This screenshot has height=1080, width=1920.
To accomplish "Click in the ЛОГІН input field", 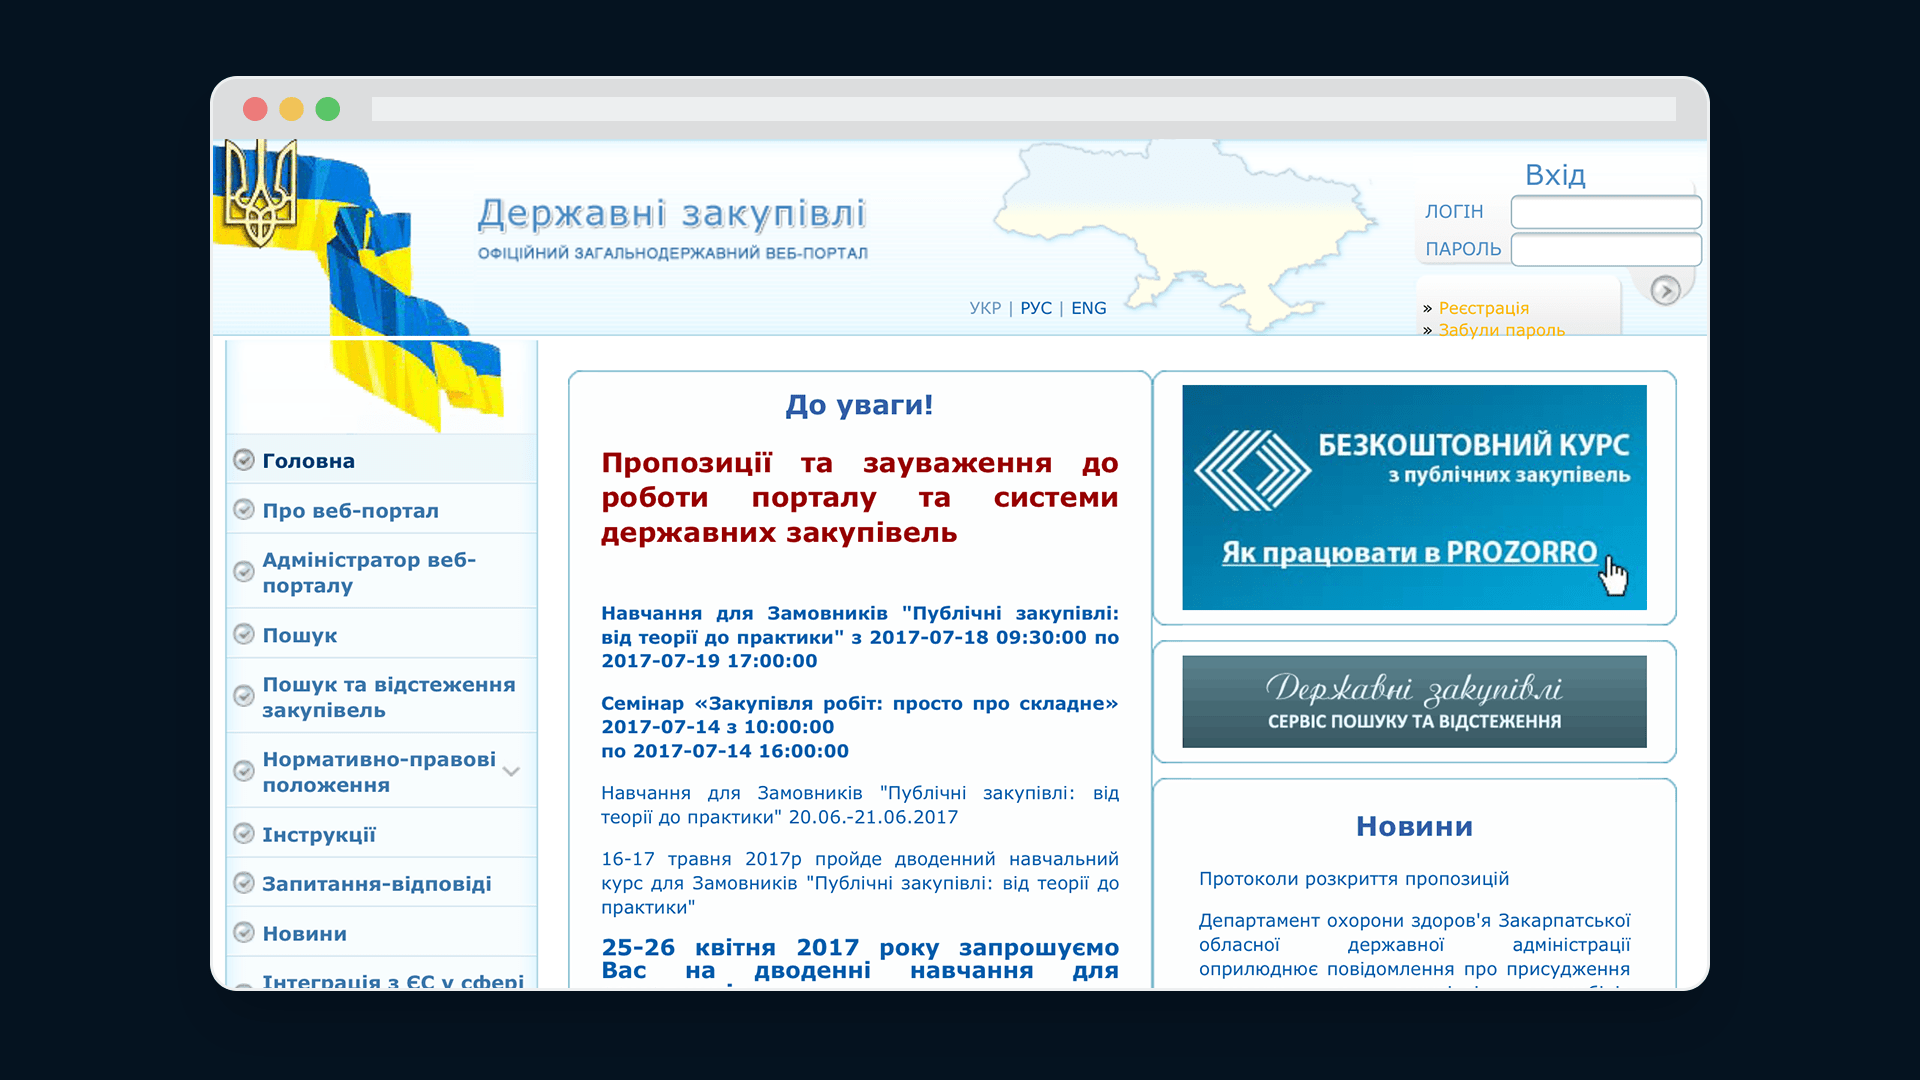I will point(1605,212).
